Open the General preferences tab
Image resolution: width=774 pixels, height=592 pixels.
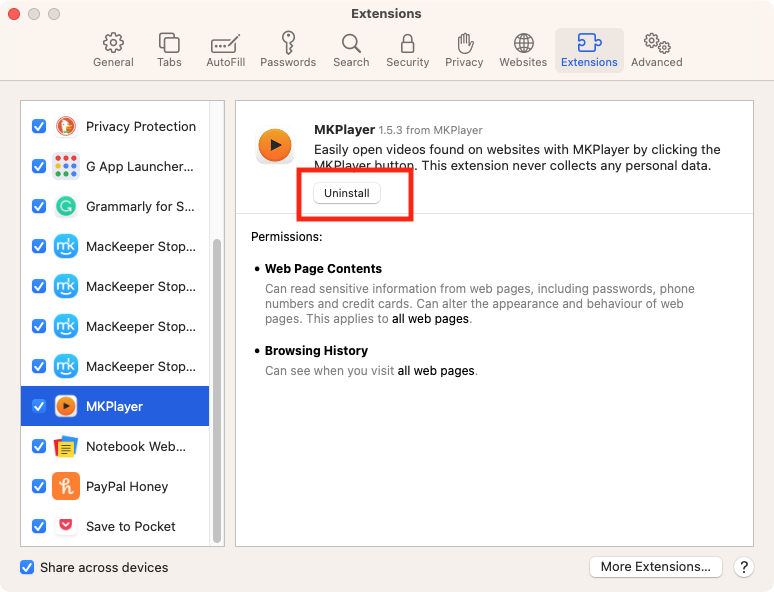(113, 50)
